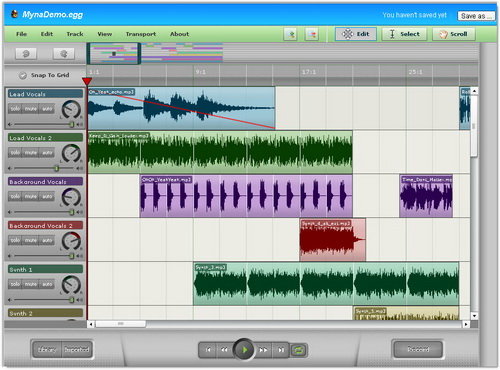Mute the Lead Vocals 2 track
The width and height of the screenshot is (500, 370).
pos(31,153)
